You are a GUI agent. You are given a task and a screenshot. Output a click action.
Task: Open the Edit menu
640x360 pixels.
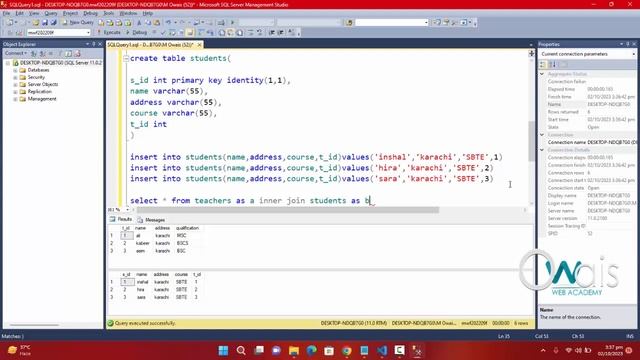[19, 13]
